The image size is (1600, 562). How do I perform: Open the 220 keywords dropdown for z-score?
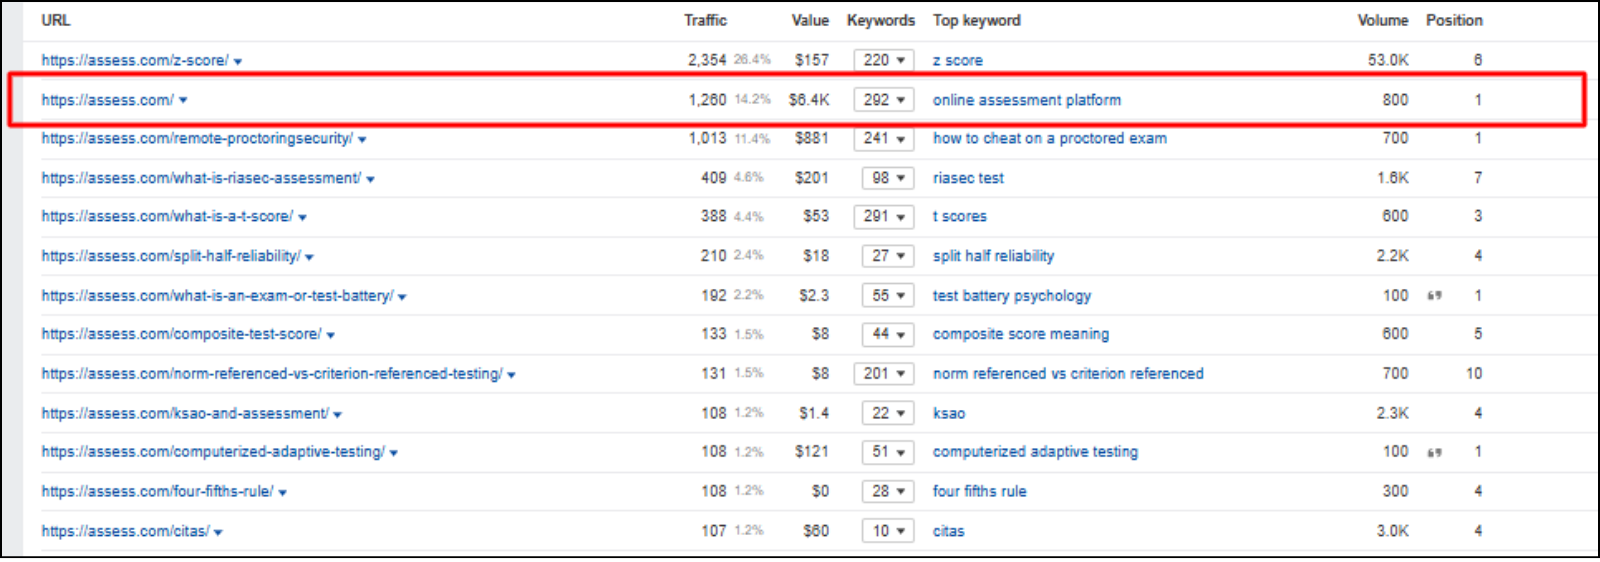pos(884,60)
